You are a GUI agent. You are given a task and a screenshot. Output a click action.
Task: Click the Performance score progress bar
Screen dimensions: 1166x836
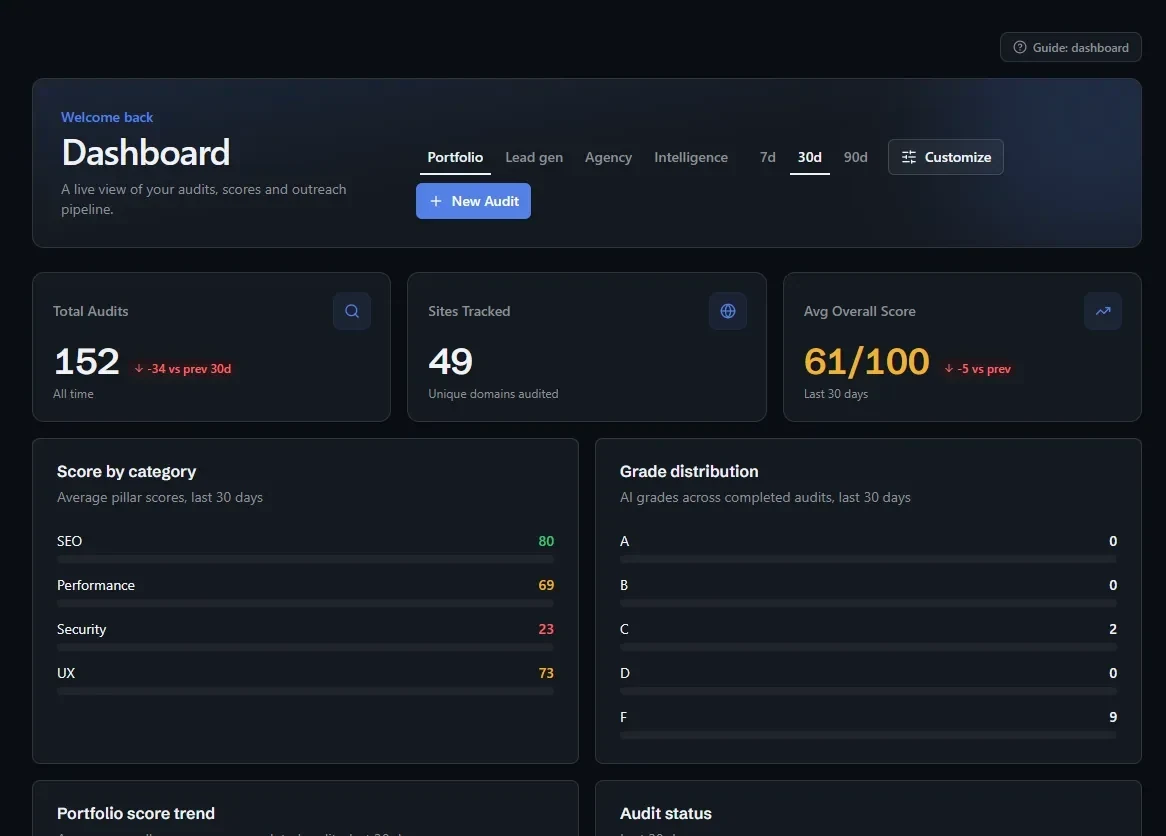(x=306, y=603)
